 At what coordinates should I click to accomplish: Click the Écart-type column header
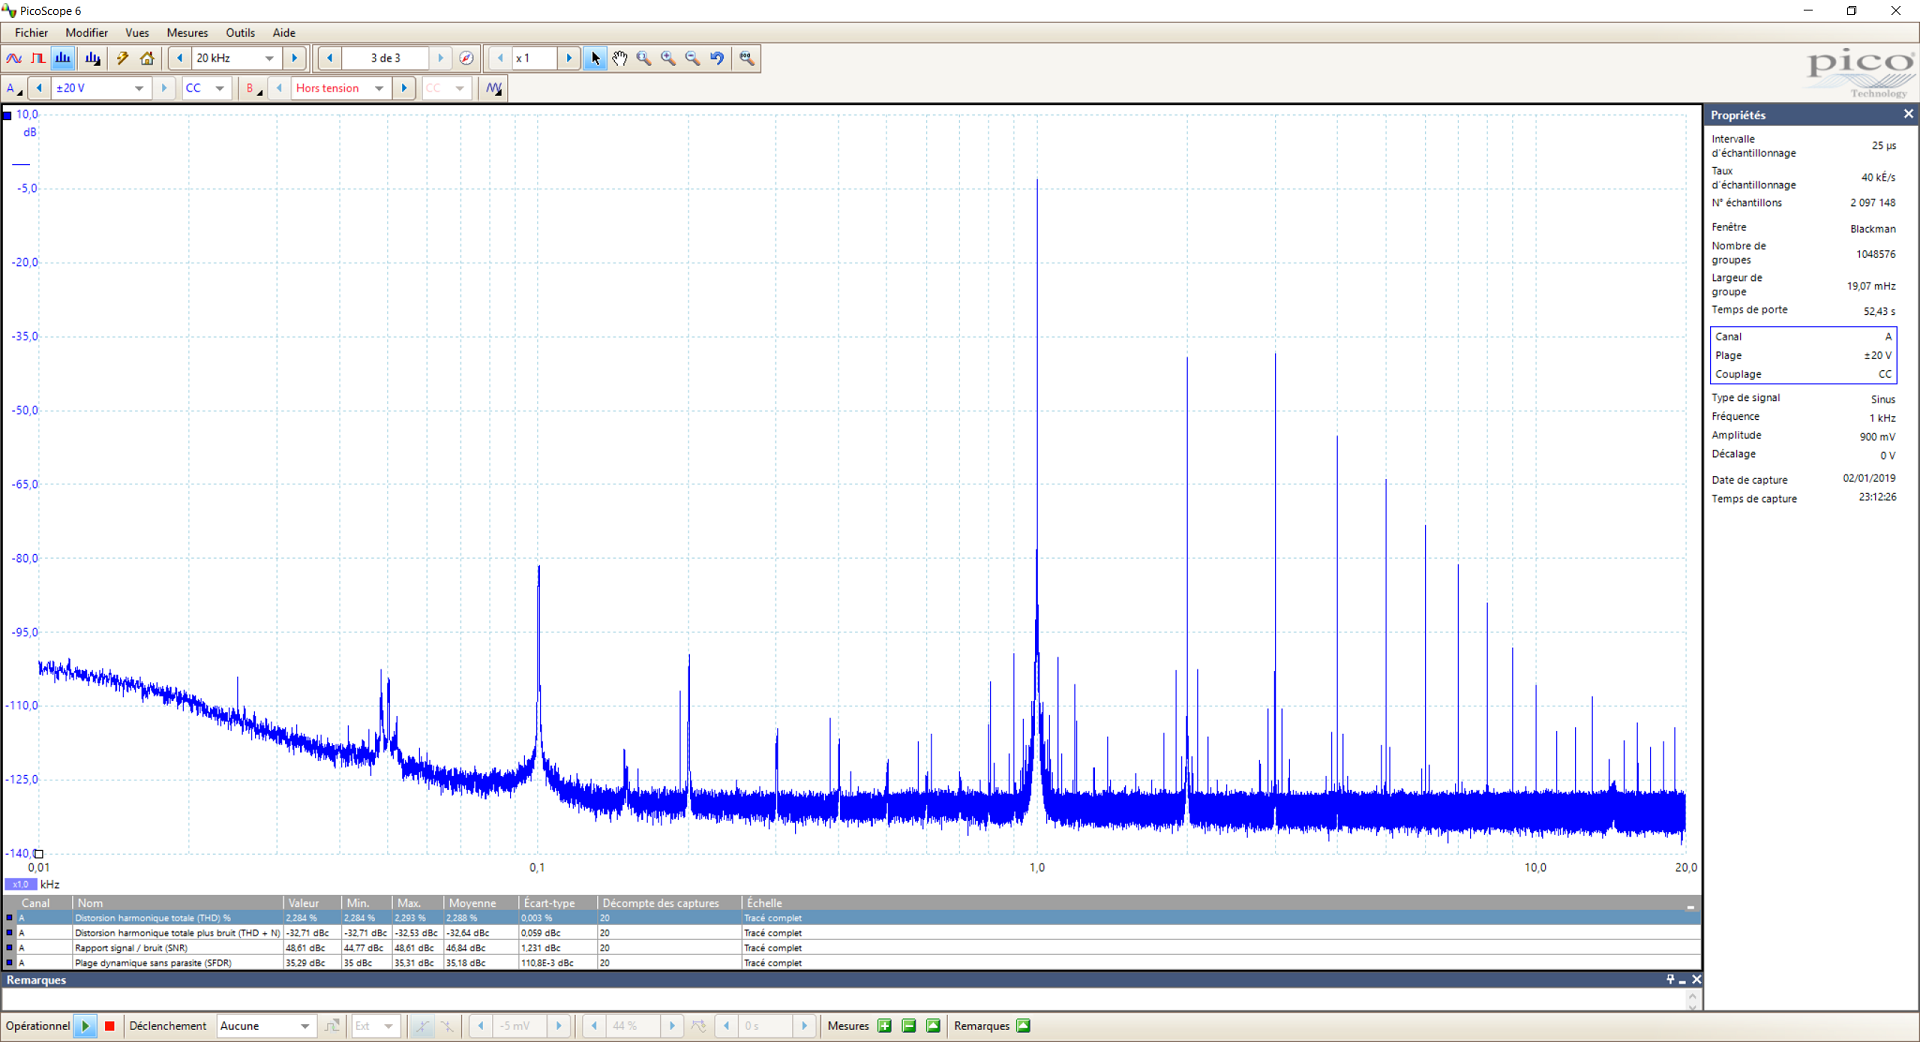pos(557,903)
